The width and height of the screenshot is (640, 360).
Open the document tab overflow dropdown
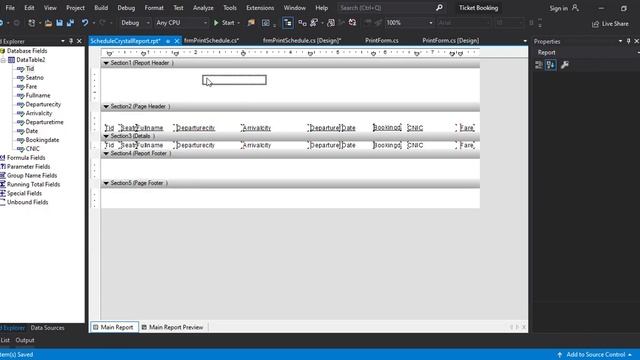coord(525,41)
